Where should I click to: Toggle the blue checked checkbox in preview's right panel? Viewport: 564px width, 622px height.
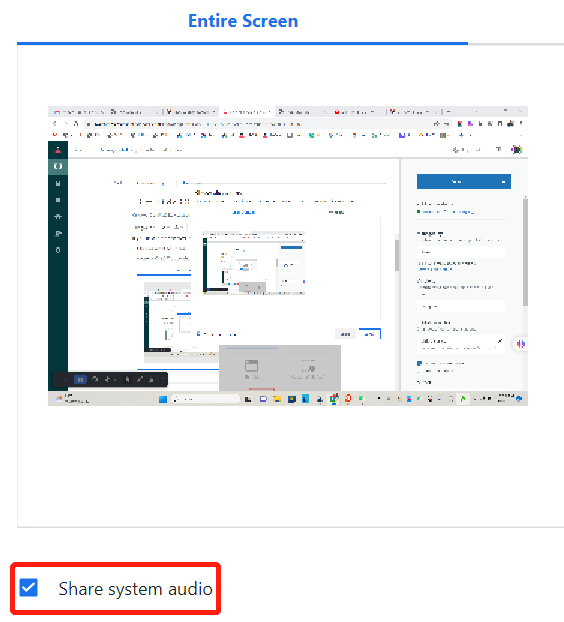419,363
